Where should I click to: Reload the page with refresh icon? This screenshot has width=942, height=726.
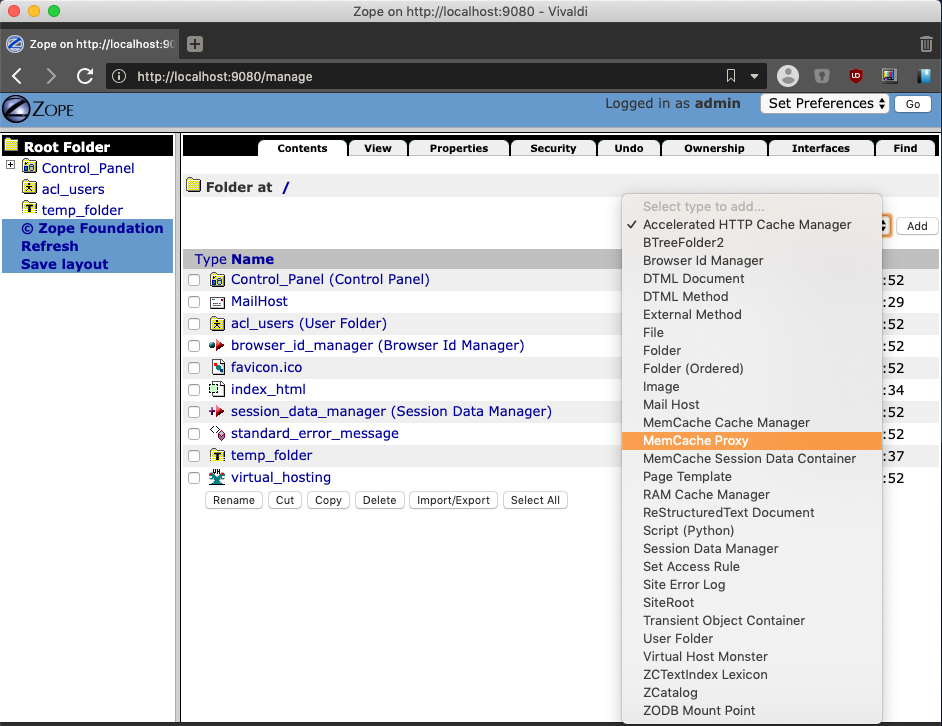point(85,76)
